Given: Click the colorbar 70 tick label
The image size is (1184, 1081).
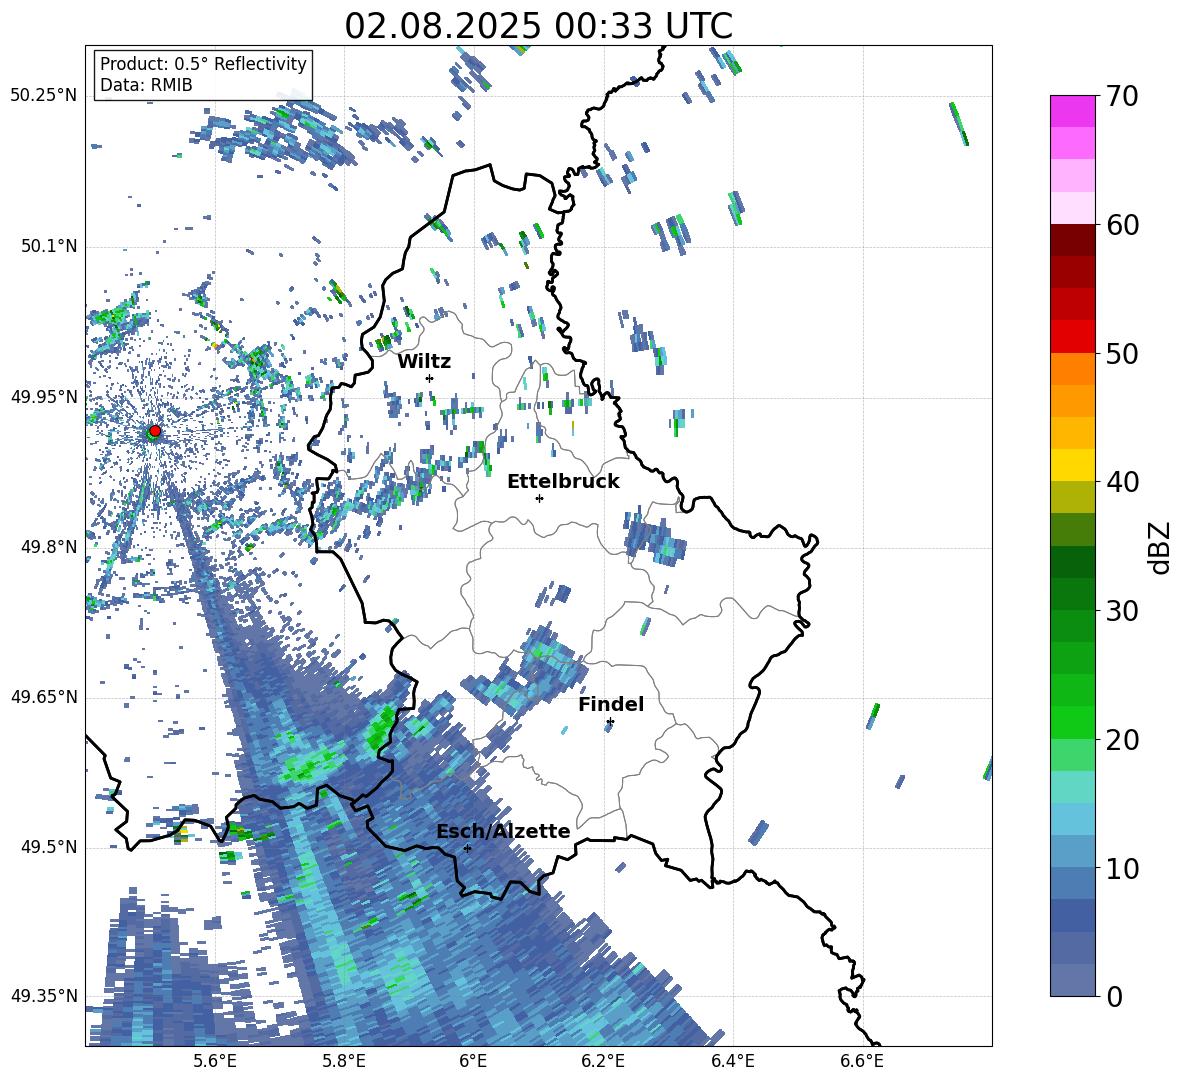Looking at the screenshot, I should tap(1121, 96).
